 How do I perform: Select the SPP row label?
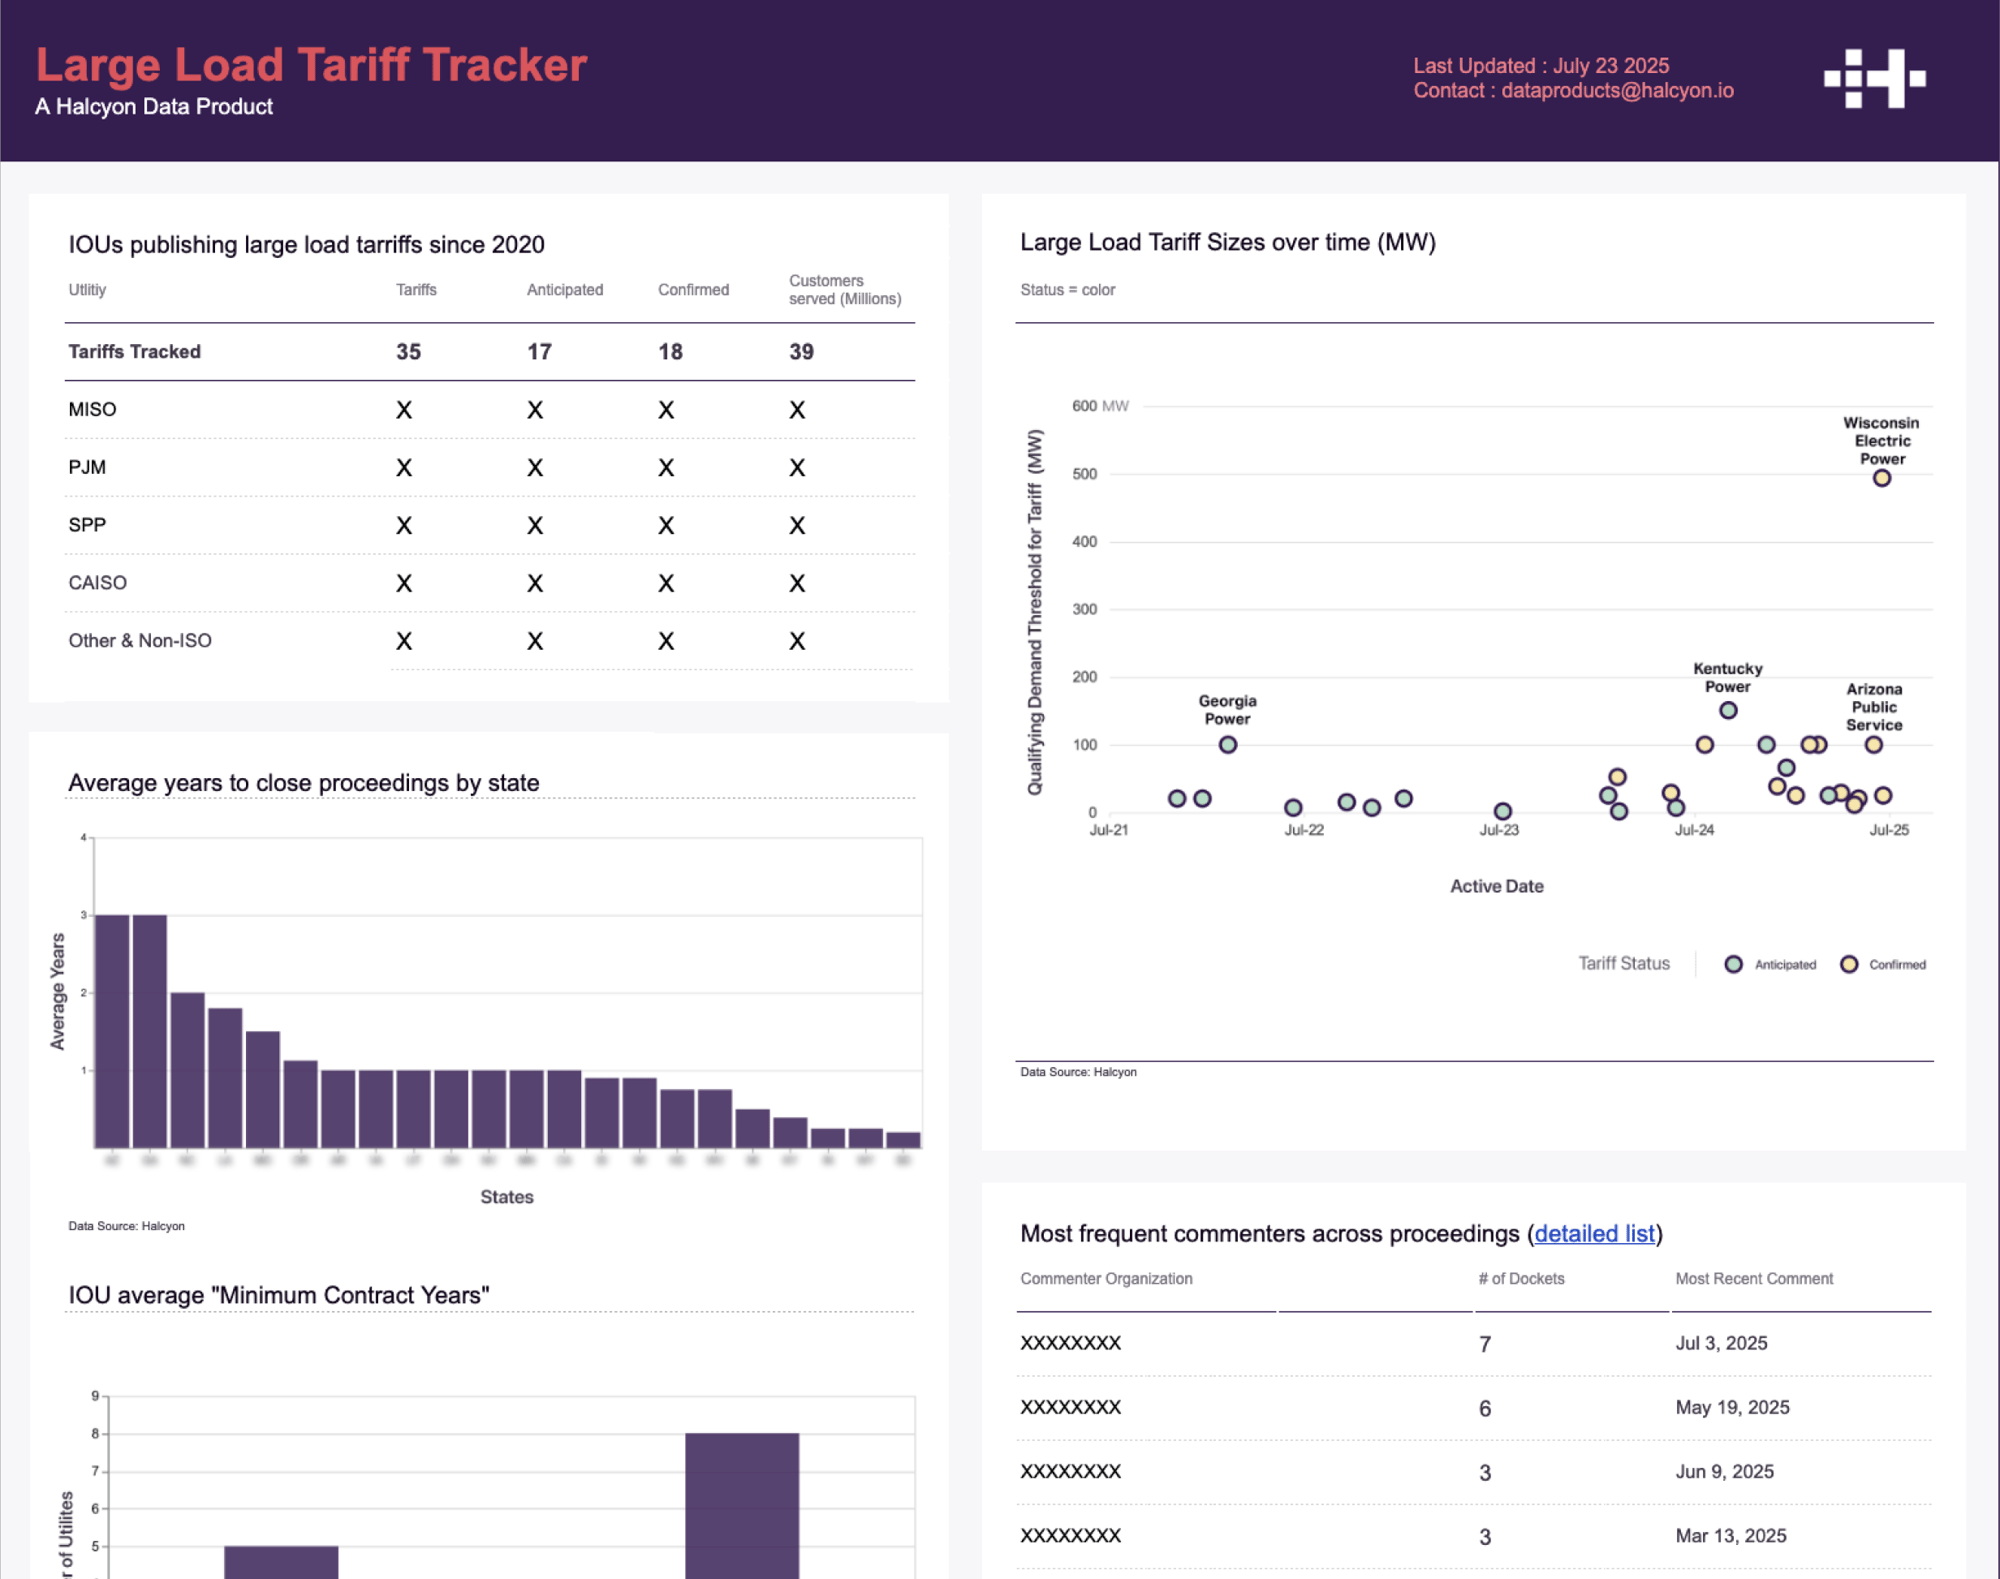(87, 525)
